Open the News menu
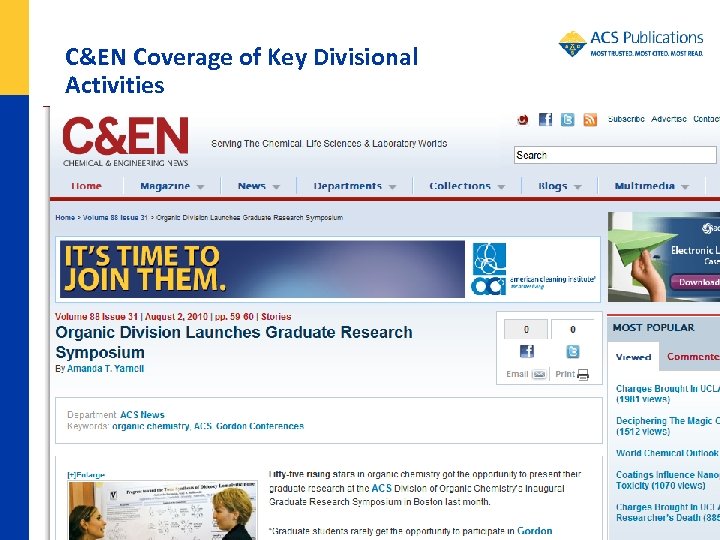The height and width of the screenshot is (540, 720). (x=252, y=186)
